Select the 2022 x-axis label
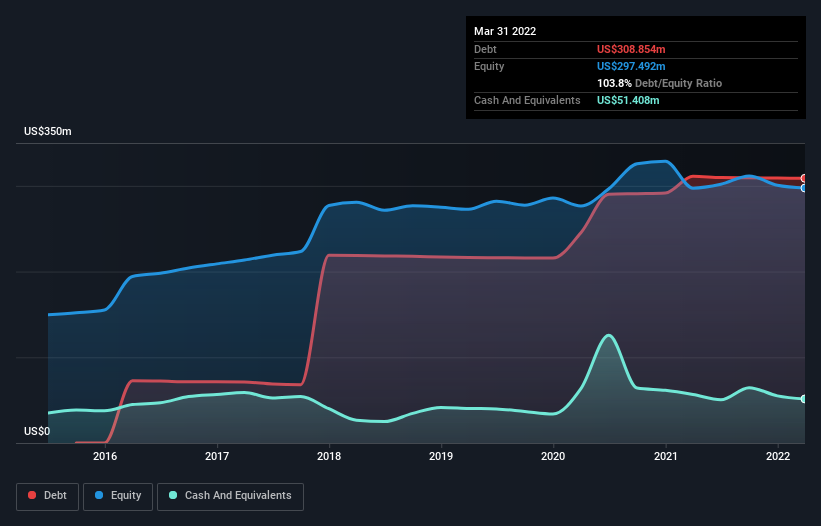 coord(778,456)
